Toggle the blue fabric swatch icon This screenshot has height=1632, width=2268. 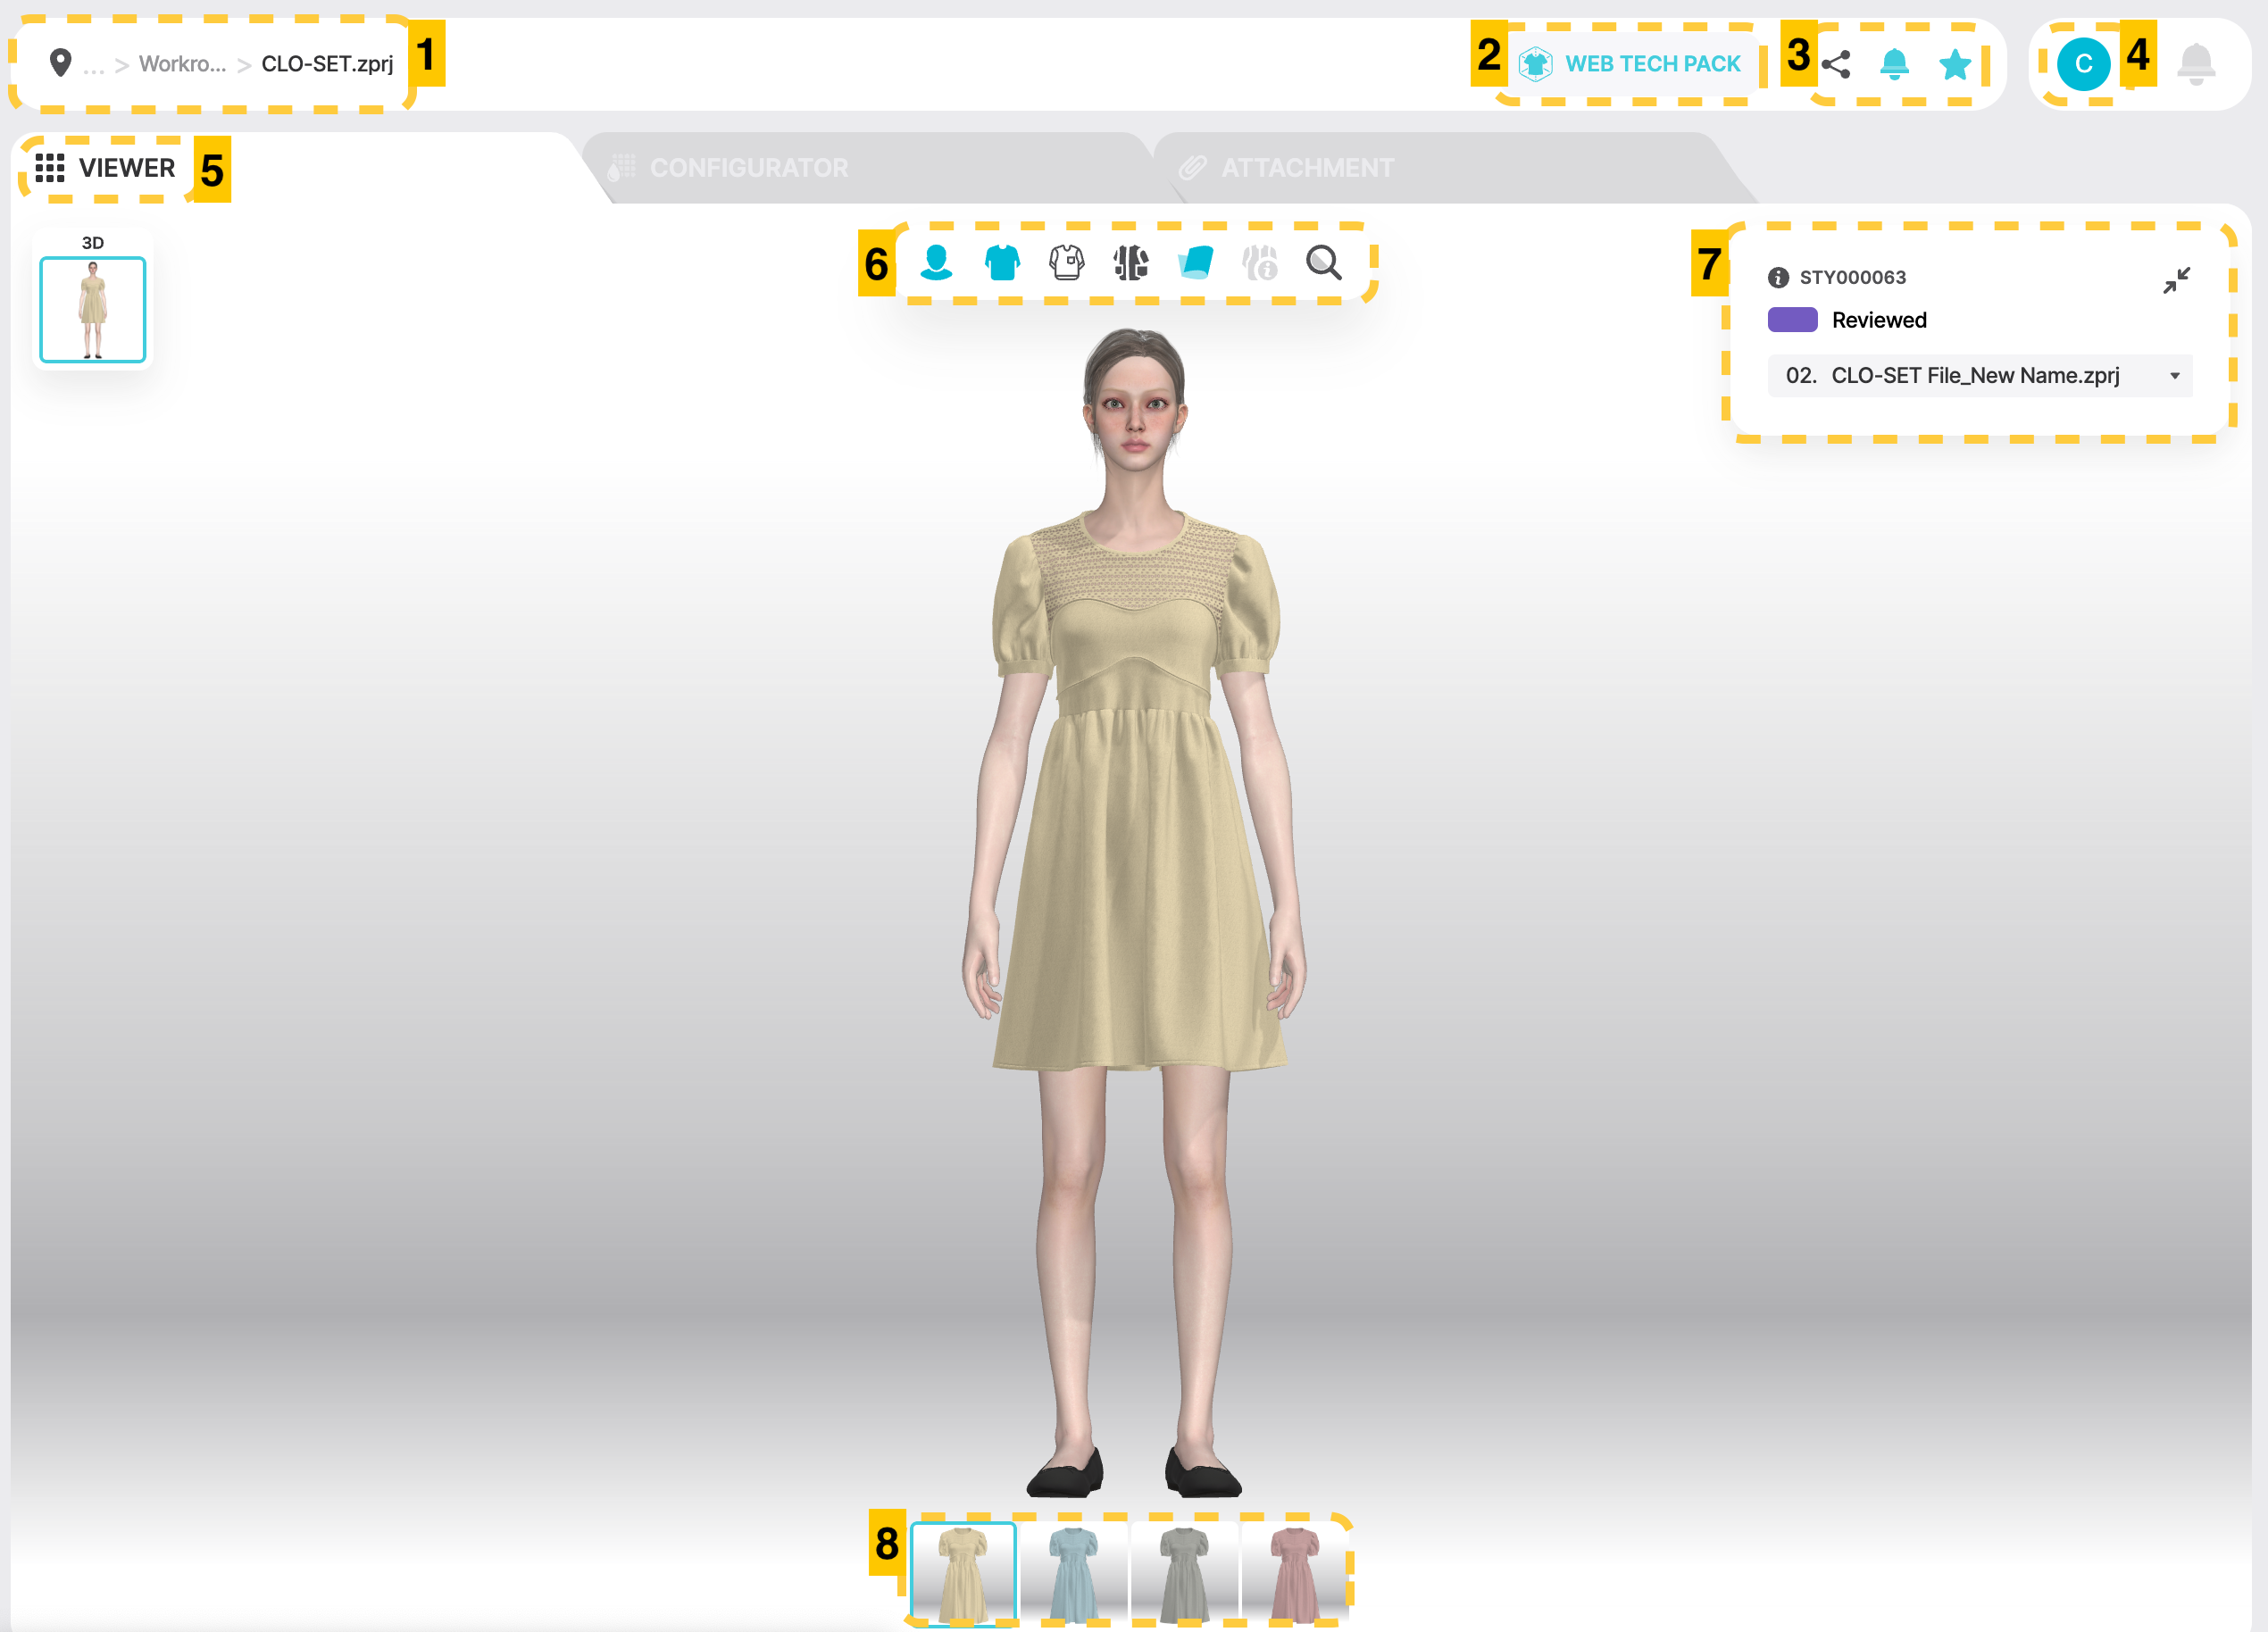[1196, 263]
